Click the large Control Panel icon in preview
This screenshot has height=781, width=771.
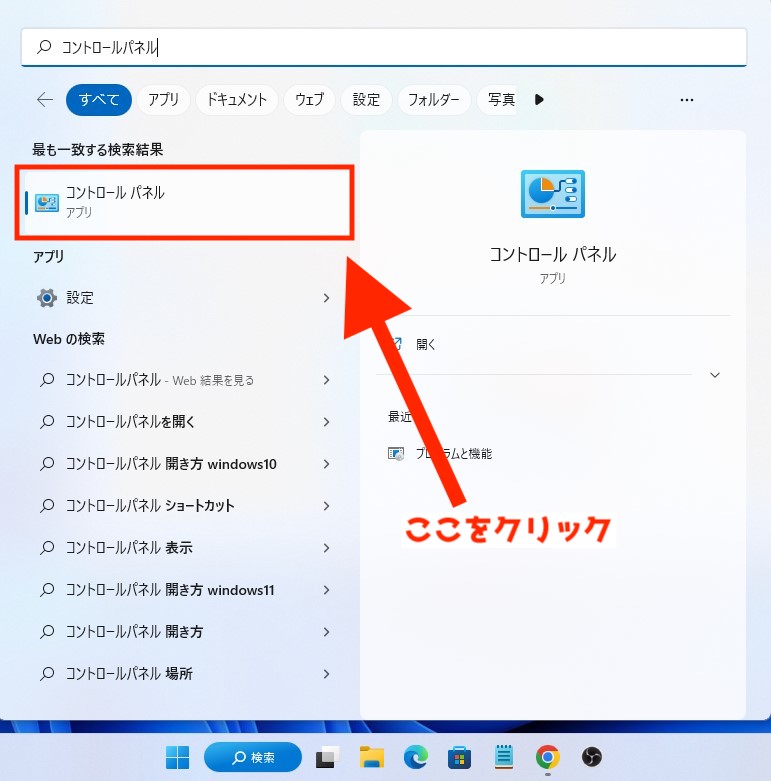[553, 194]
